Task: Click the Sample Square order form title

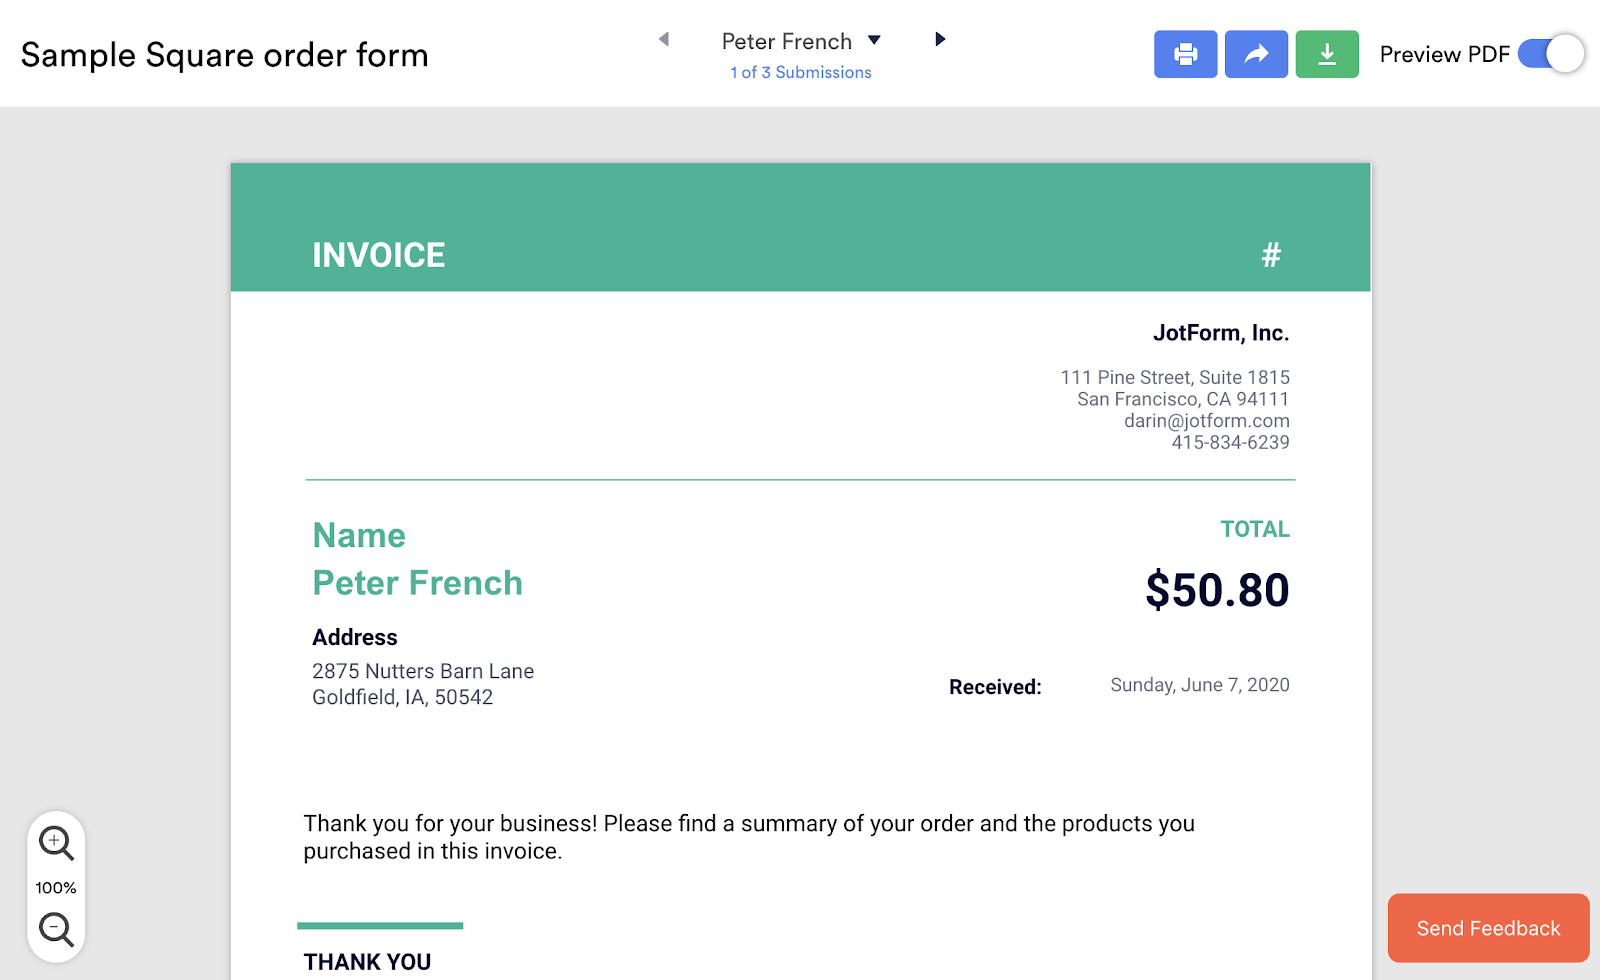Action: pos(225,55)
